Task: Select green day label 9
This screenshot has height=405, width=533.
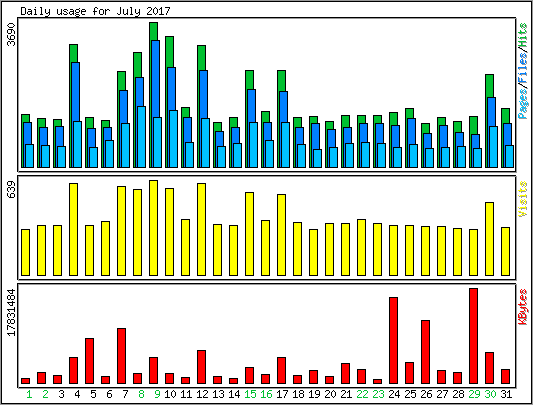Action: [157, 394]
